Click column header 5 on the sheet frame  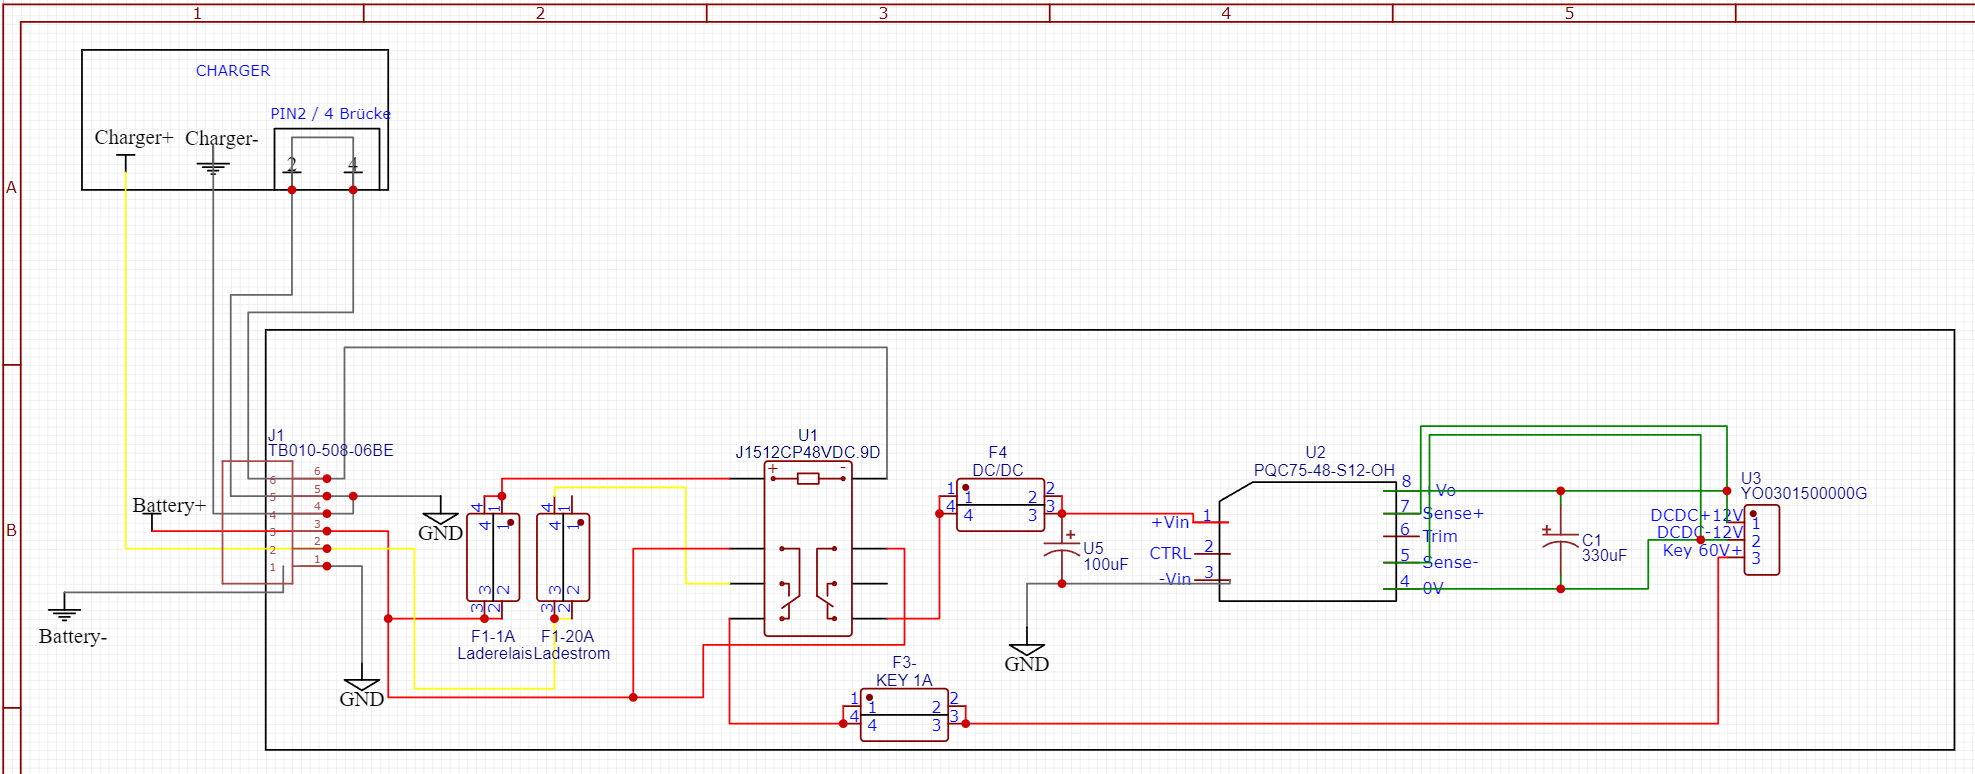(x=1569, y=13)
